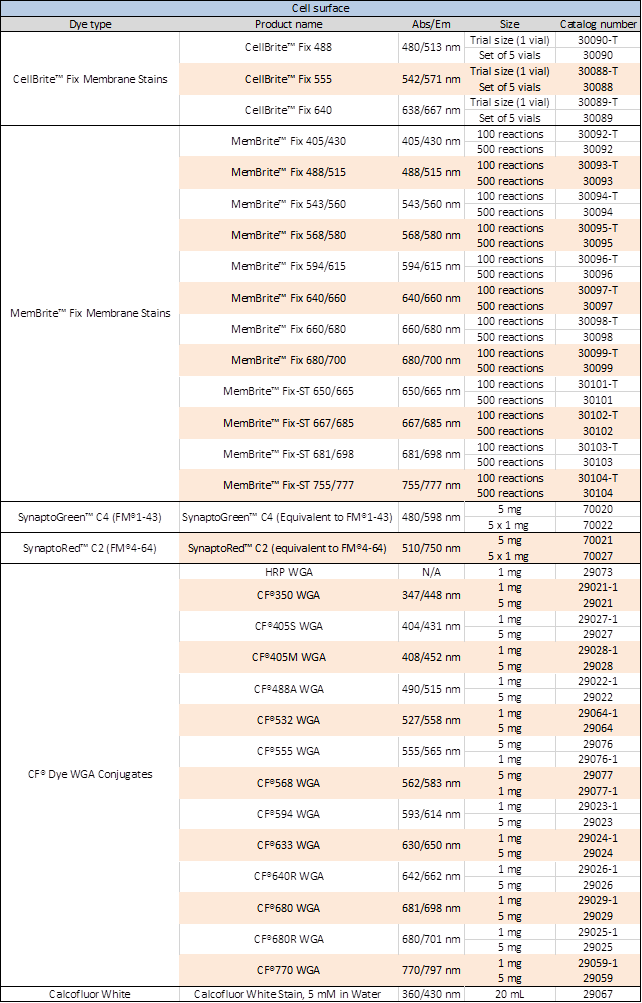Select the 755/777 nm Abs/Em cell
The width and height of the screenshot is (642, 1003).
coord(431,486)
